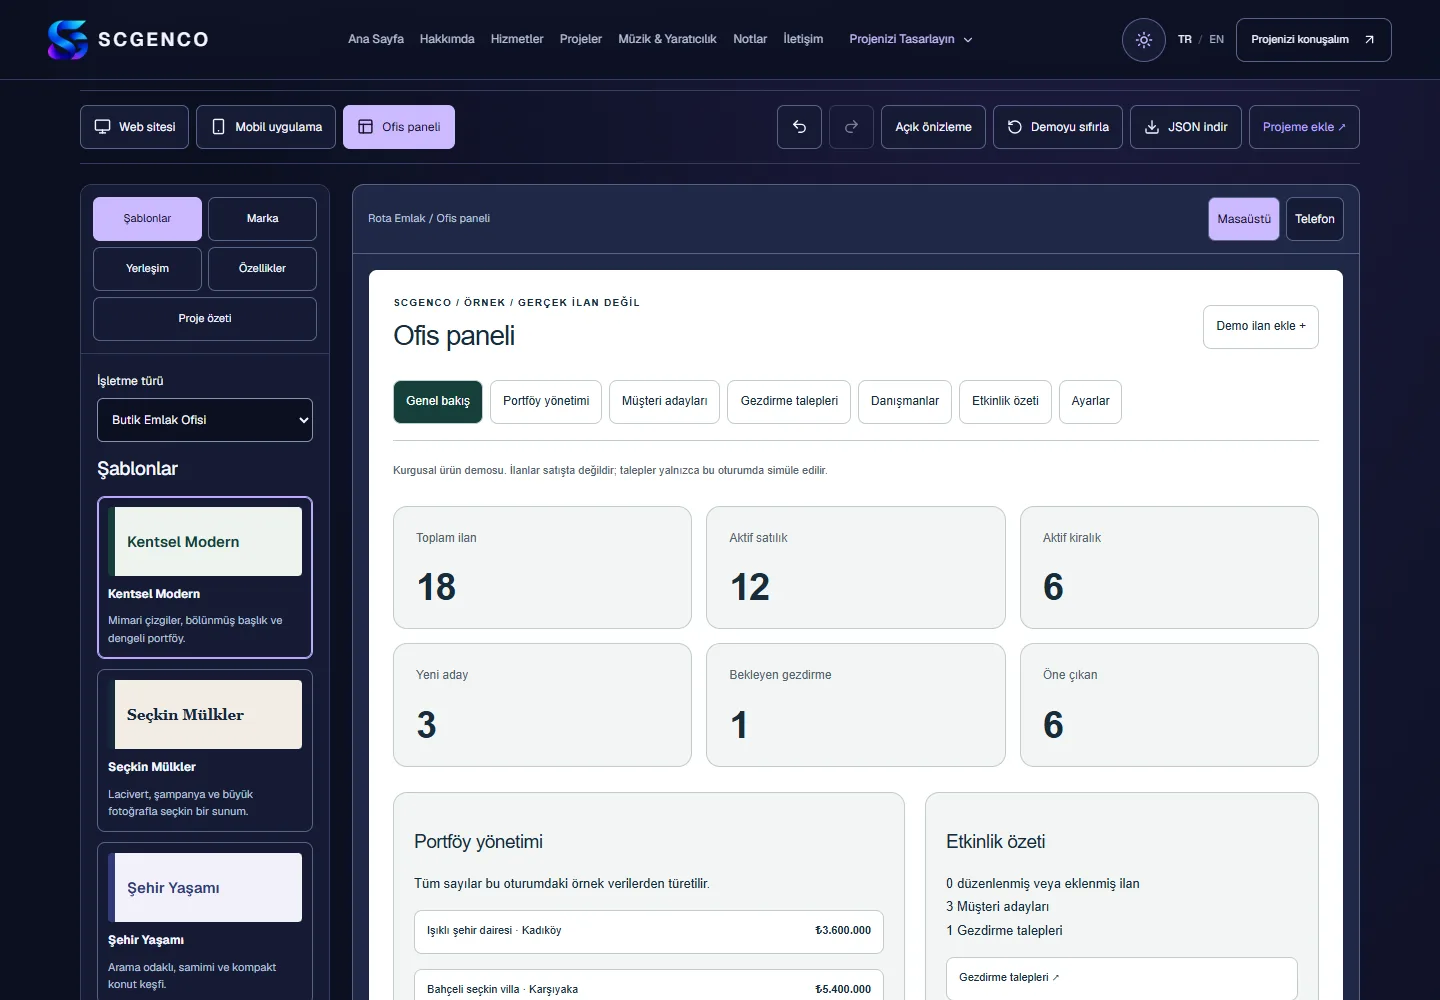Click the SCGENCO logo icon
Image resolution: width=1440 pixels, height=1000 pixels.
click(68, 40)
